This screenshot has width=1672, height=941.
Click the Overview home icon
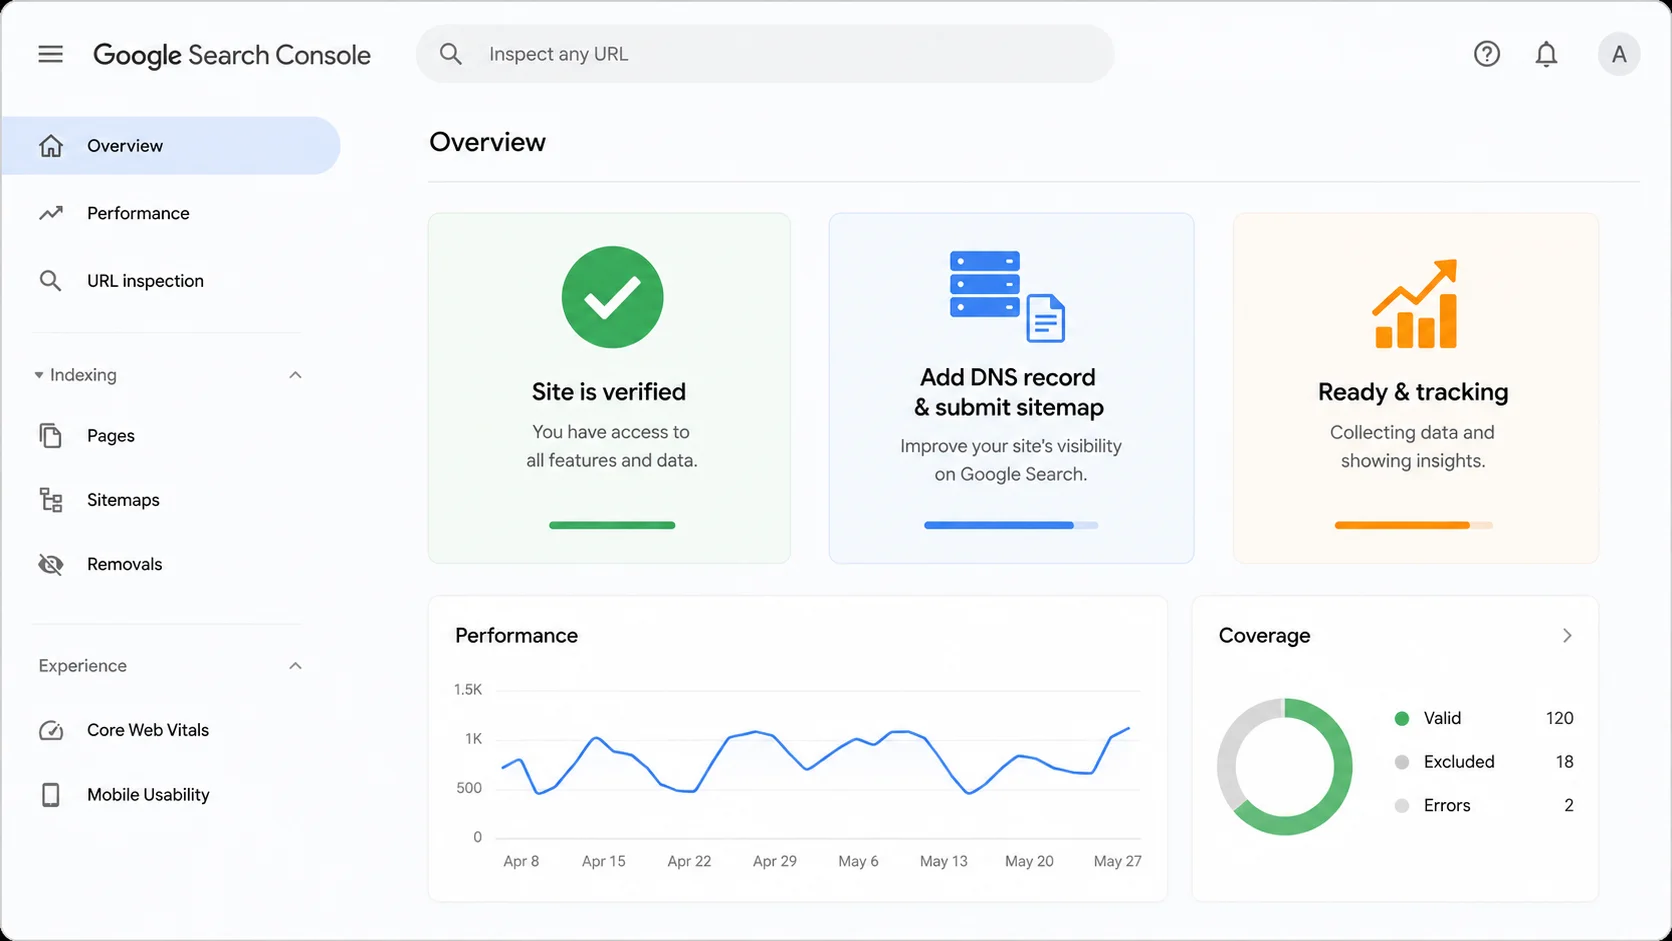51,146
